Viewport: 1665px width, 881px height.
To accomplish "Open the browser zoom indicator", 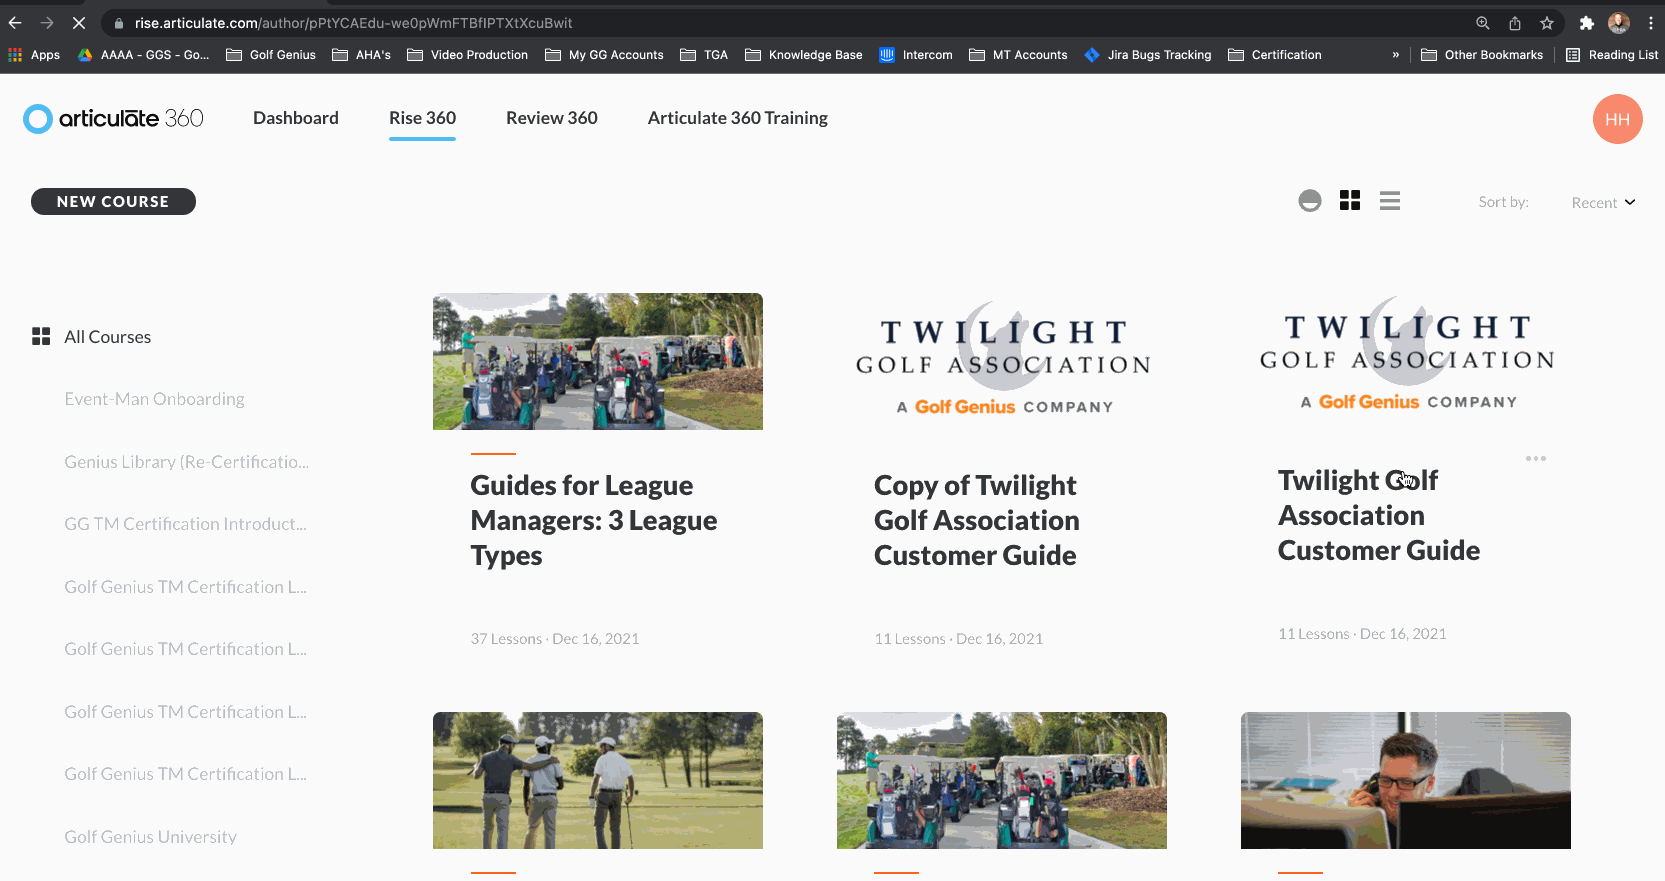I will (1483, 23).
